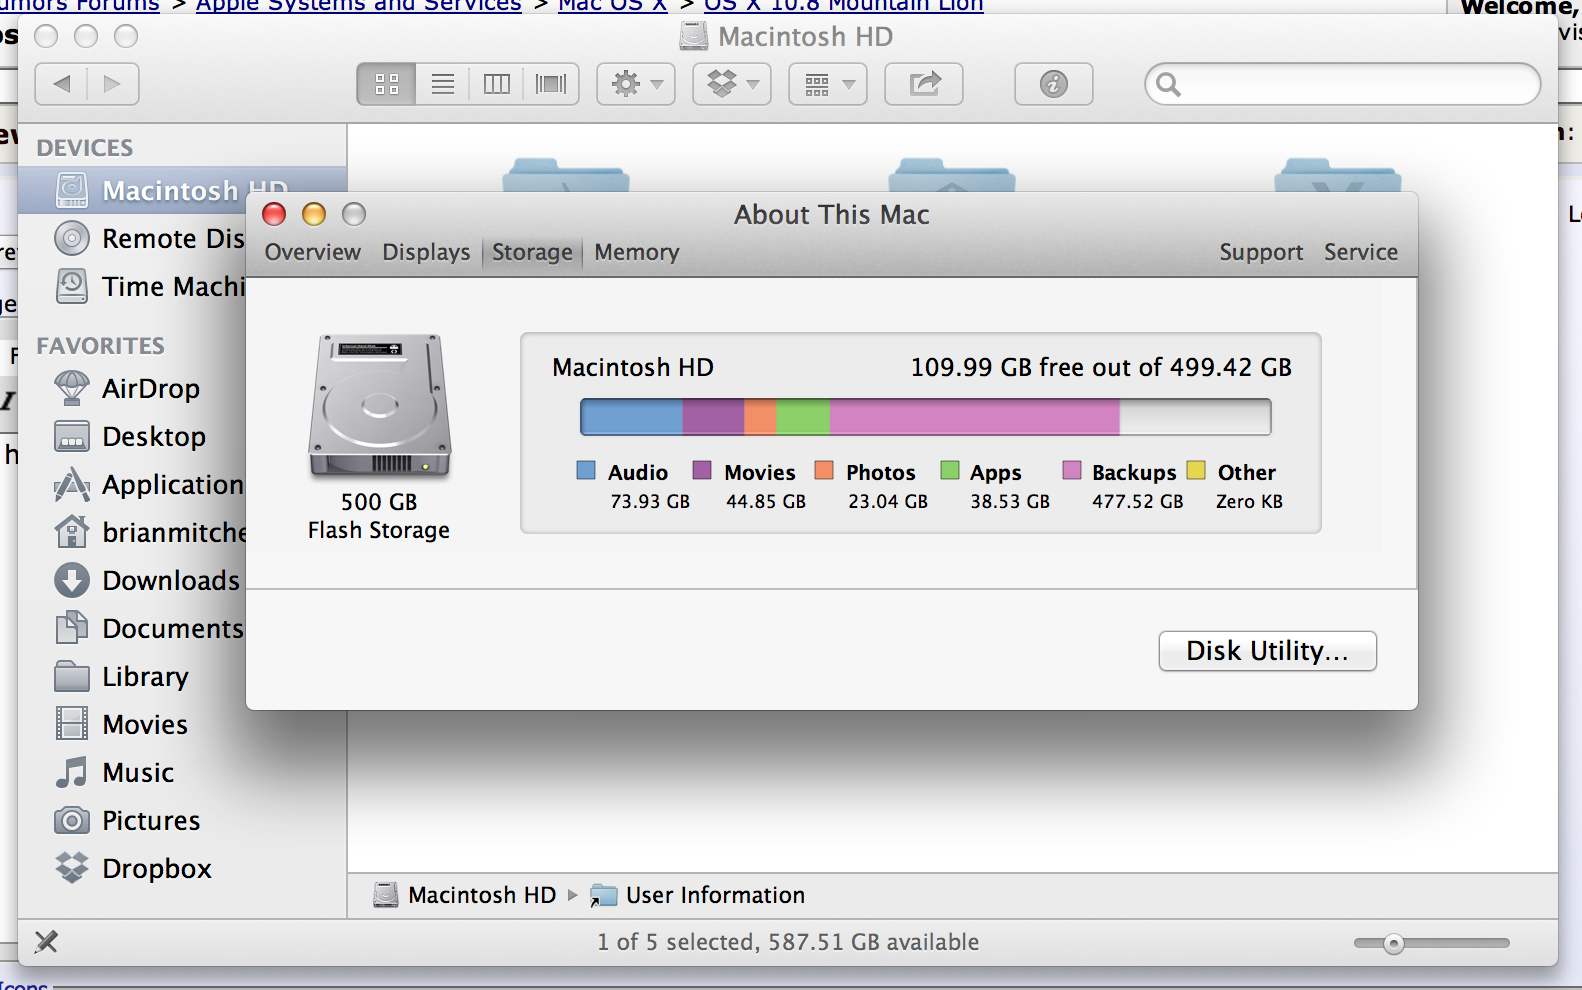Click the Finder search field
Screen dimensions: 1582x990
pyautogui.click(x=1343, y=84)
